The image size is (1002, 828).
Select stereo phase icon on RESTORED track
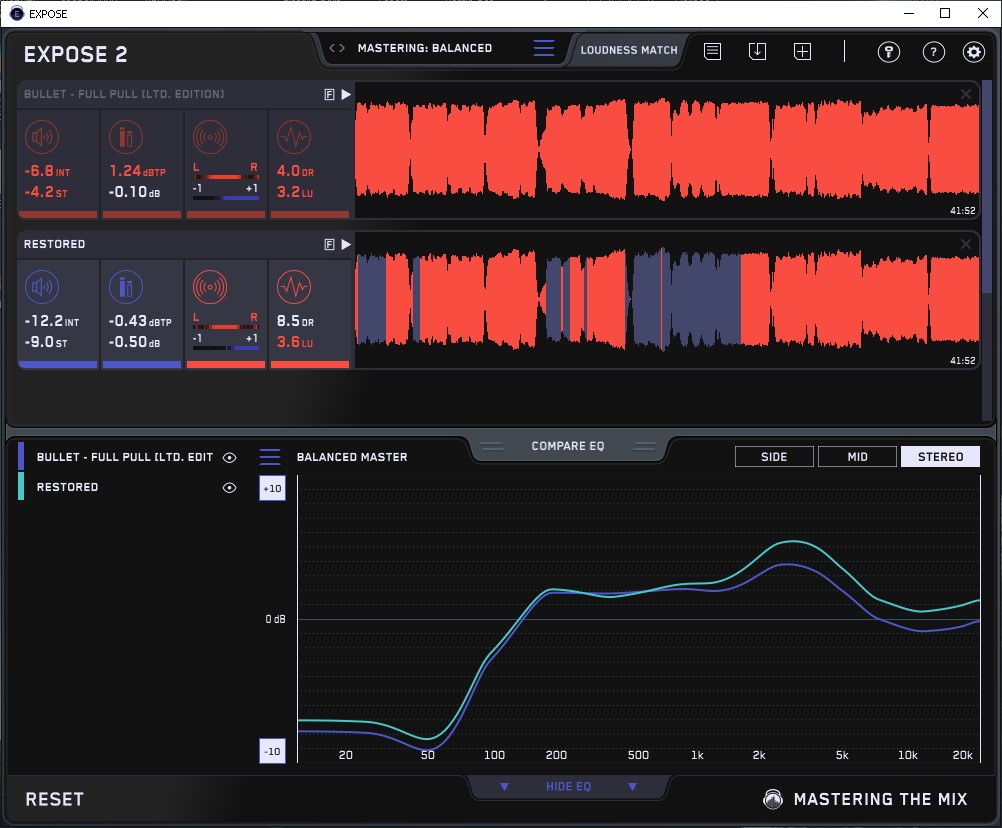coord(209,288)
